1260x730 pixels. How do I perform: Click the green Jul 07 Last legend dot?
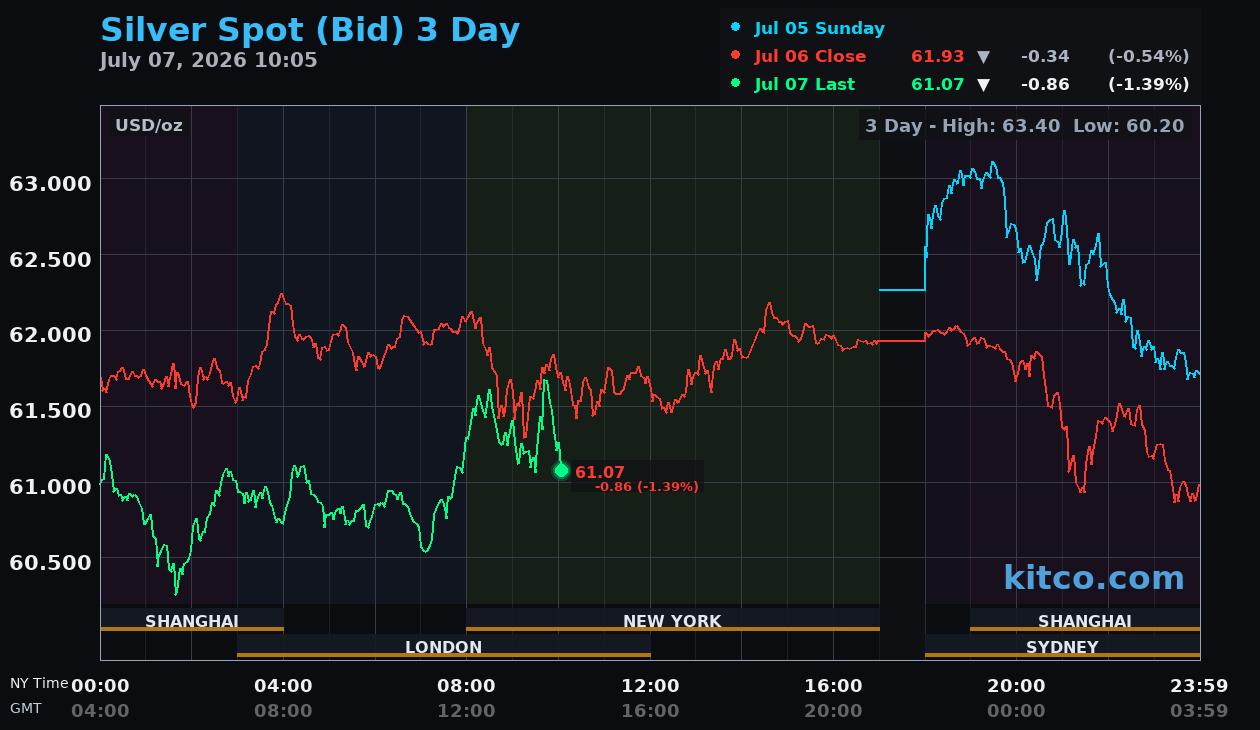click(x=736, y=84)
